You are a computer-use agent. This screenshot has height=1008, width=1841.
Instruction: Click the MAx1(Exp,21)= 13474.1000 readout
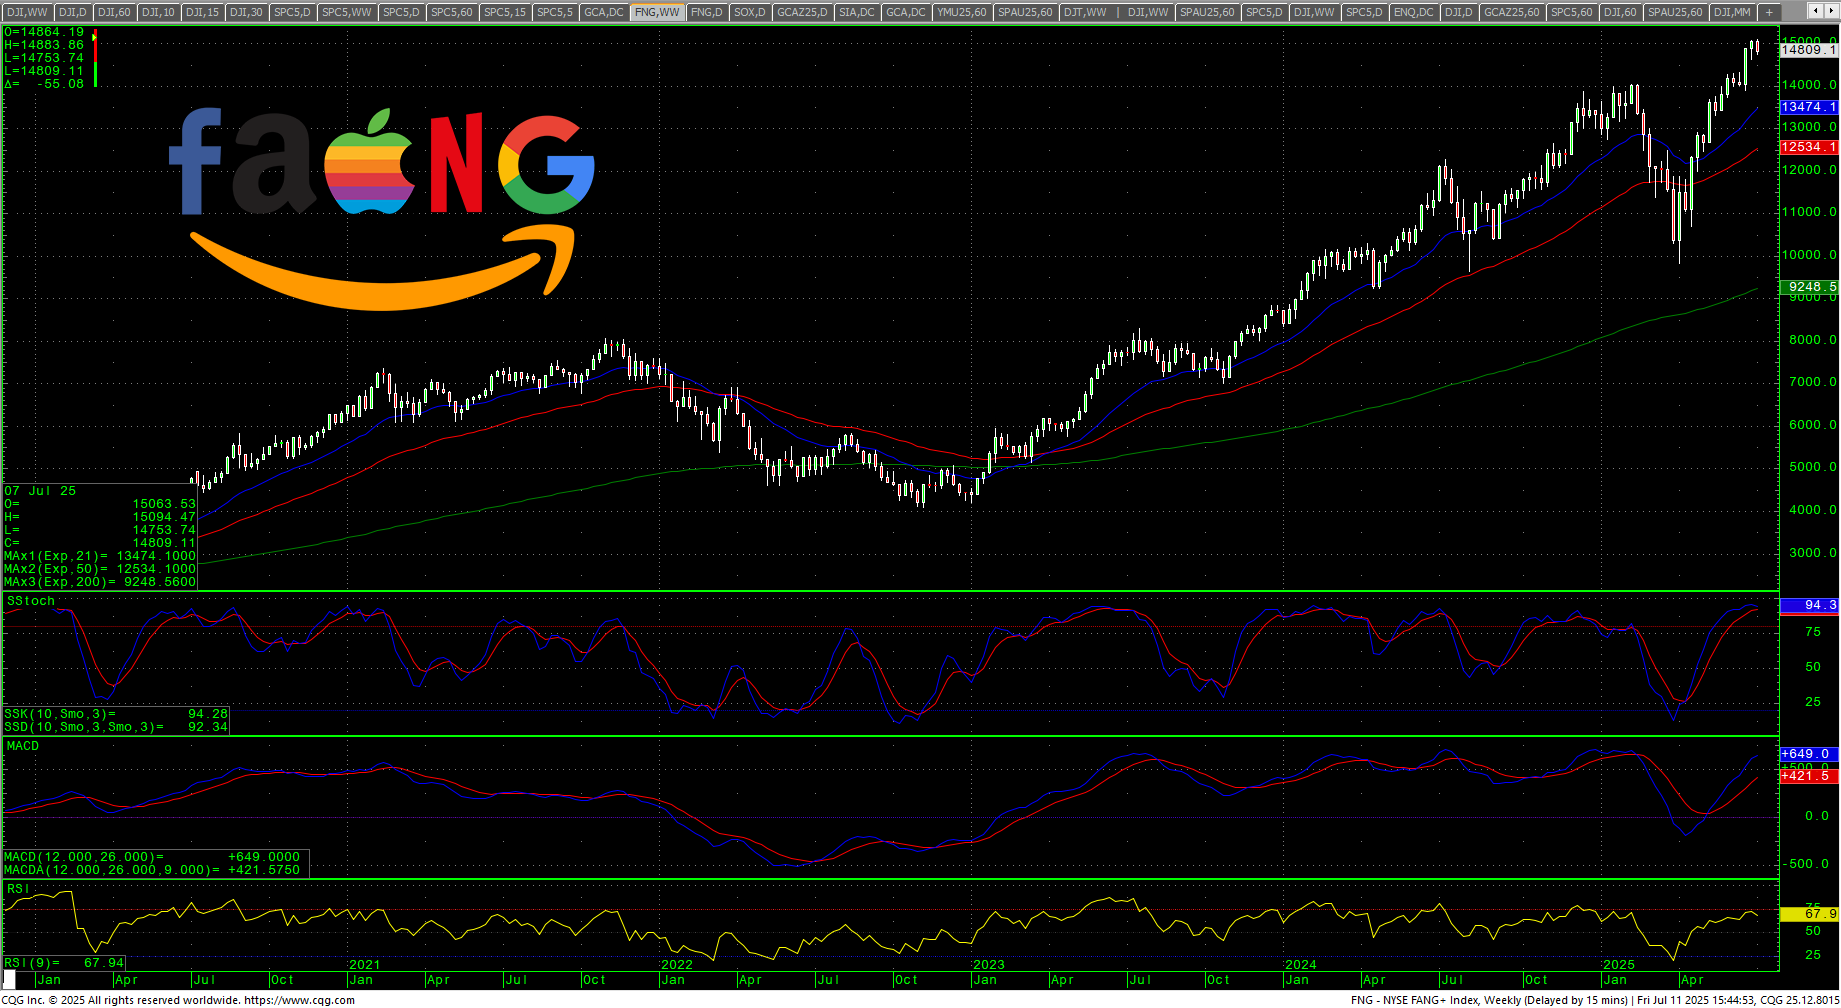click(100, 556)
